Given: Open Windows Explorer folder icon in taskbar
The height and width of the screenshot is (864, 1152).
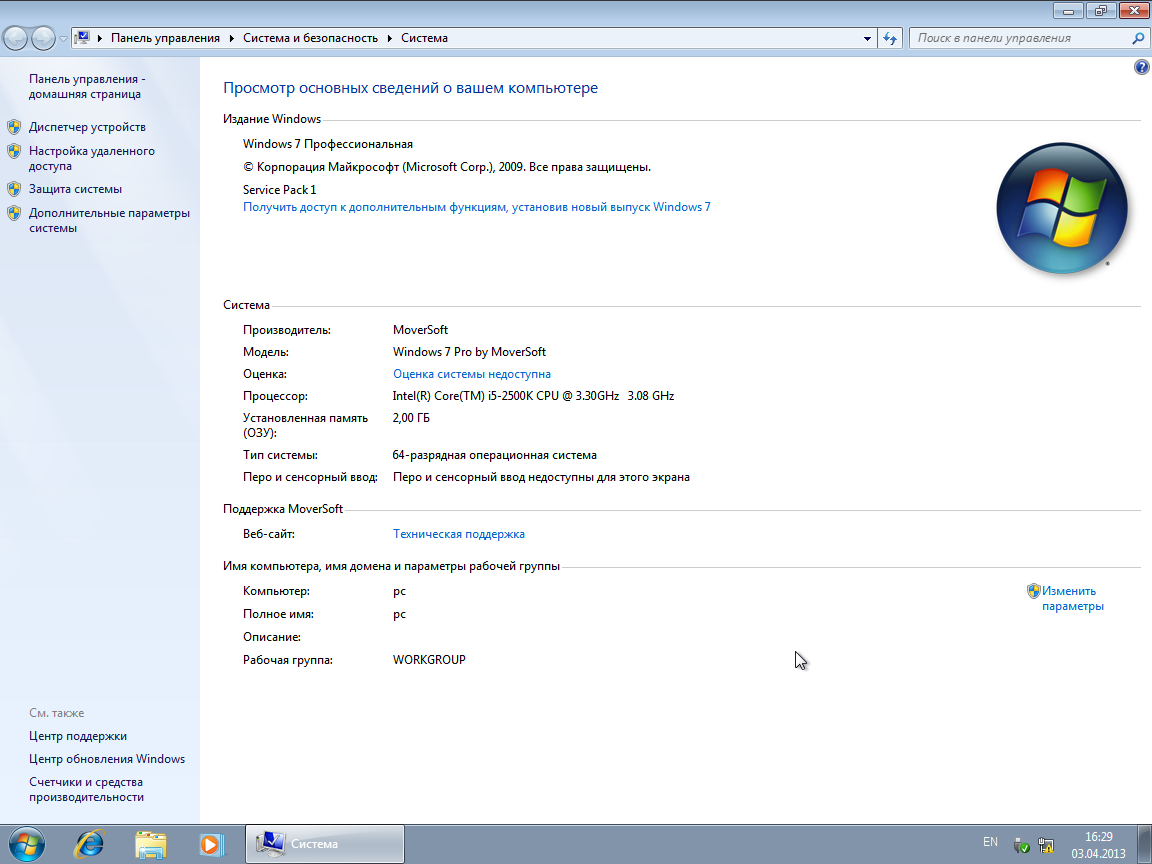Looking at the screenshot, I should point(150,844).
